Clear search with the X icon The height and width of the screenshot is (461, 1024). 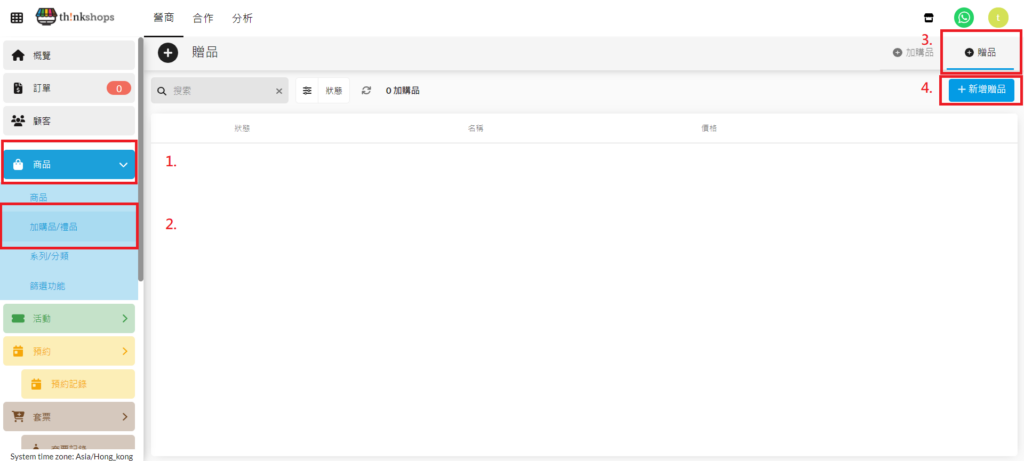279,91
